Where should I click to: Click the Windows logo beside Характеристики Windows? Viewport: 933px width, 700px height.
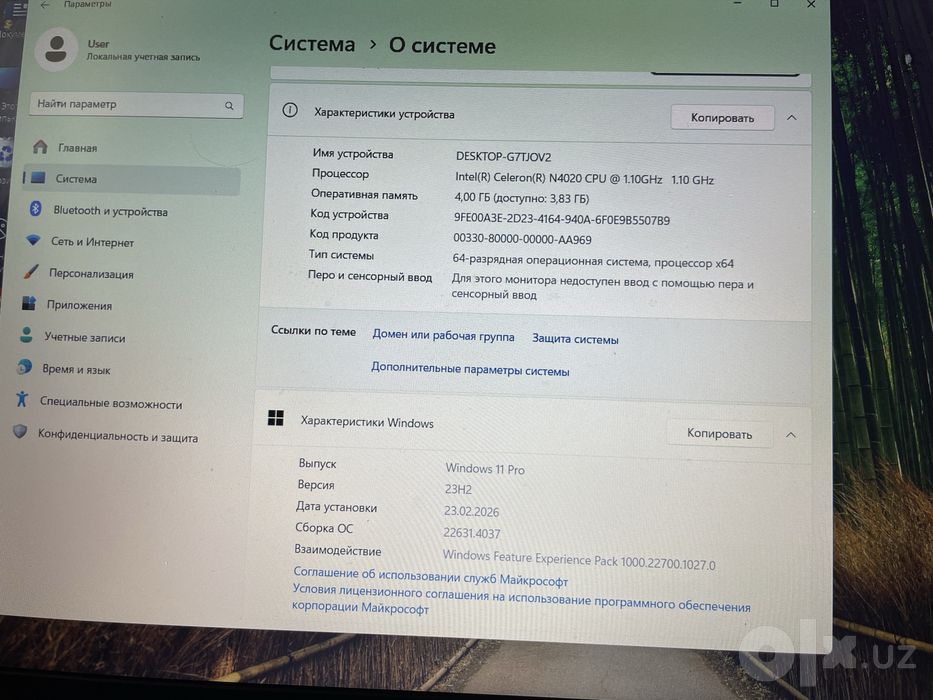275,418
